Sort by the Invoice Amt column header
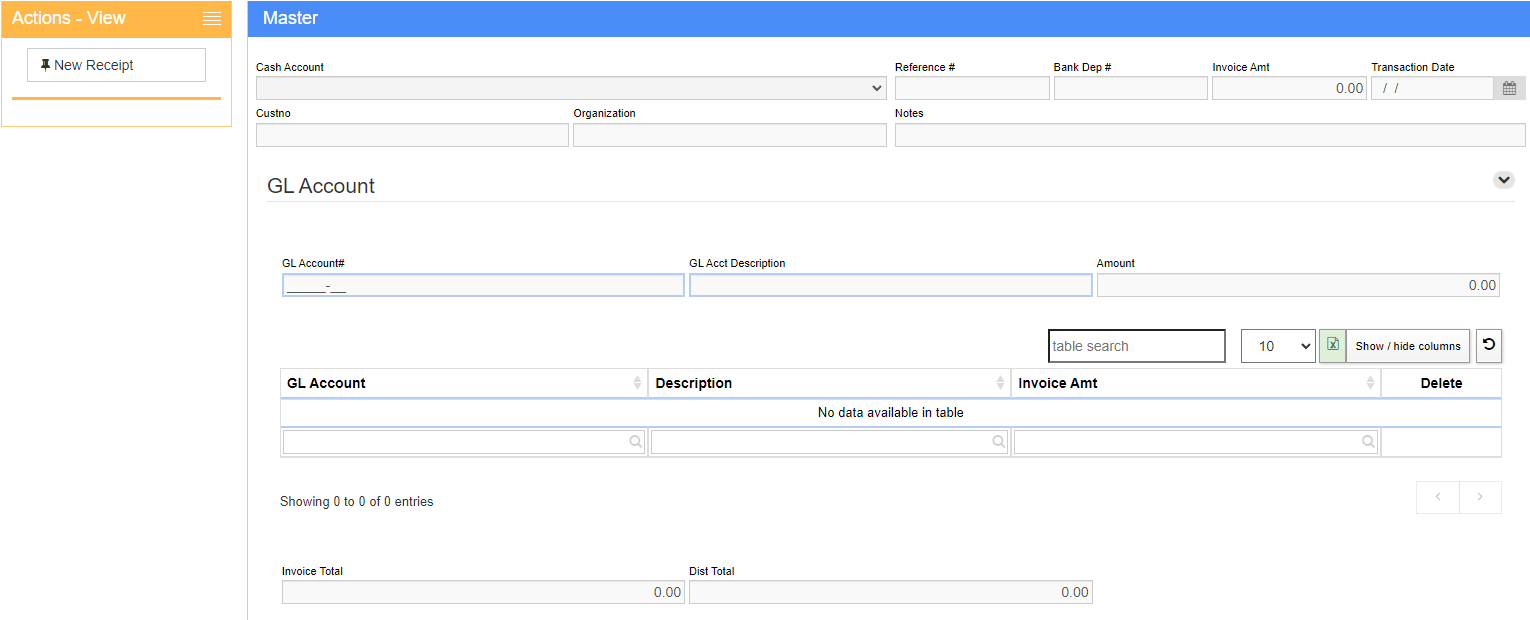The height and width of the screenshot is (620, 1530). point(1196,383)
